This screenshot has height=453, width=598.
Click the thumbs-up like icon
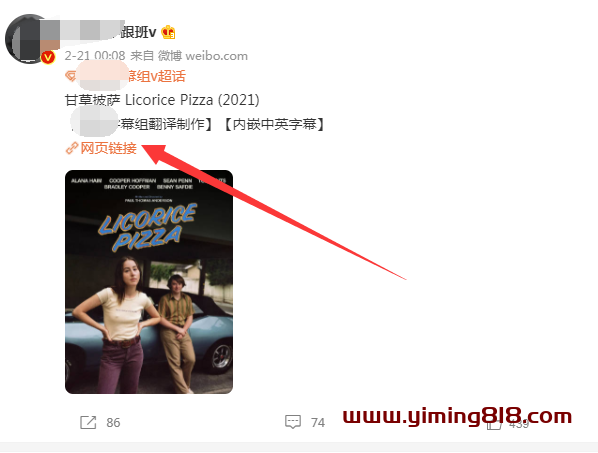pos(494,423)
